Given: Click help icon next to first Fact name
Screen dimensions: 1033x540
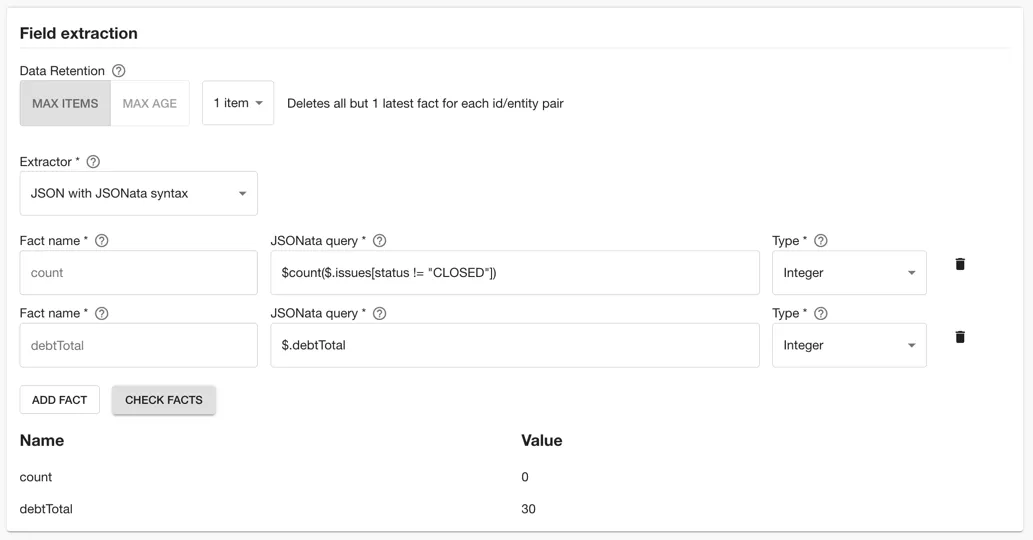Looking at the screenshot, I should (x=101, y=241).
